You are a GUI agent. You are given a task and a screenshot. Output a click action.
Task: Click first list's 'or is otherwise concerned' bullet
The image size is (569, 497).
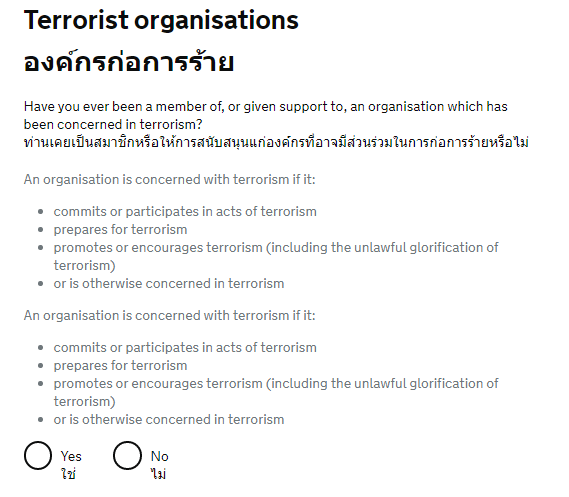169,283
